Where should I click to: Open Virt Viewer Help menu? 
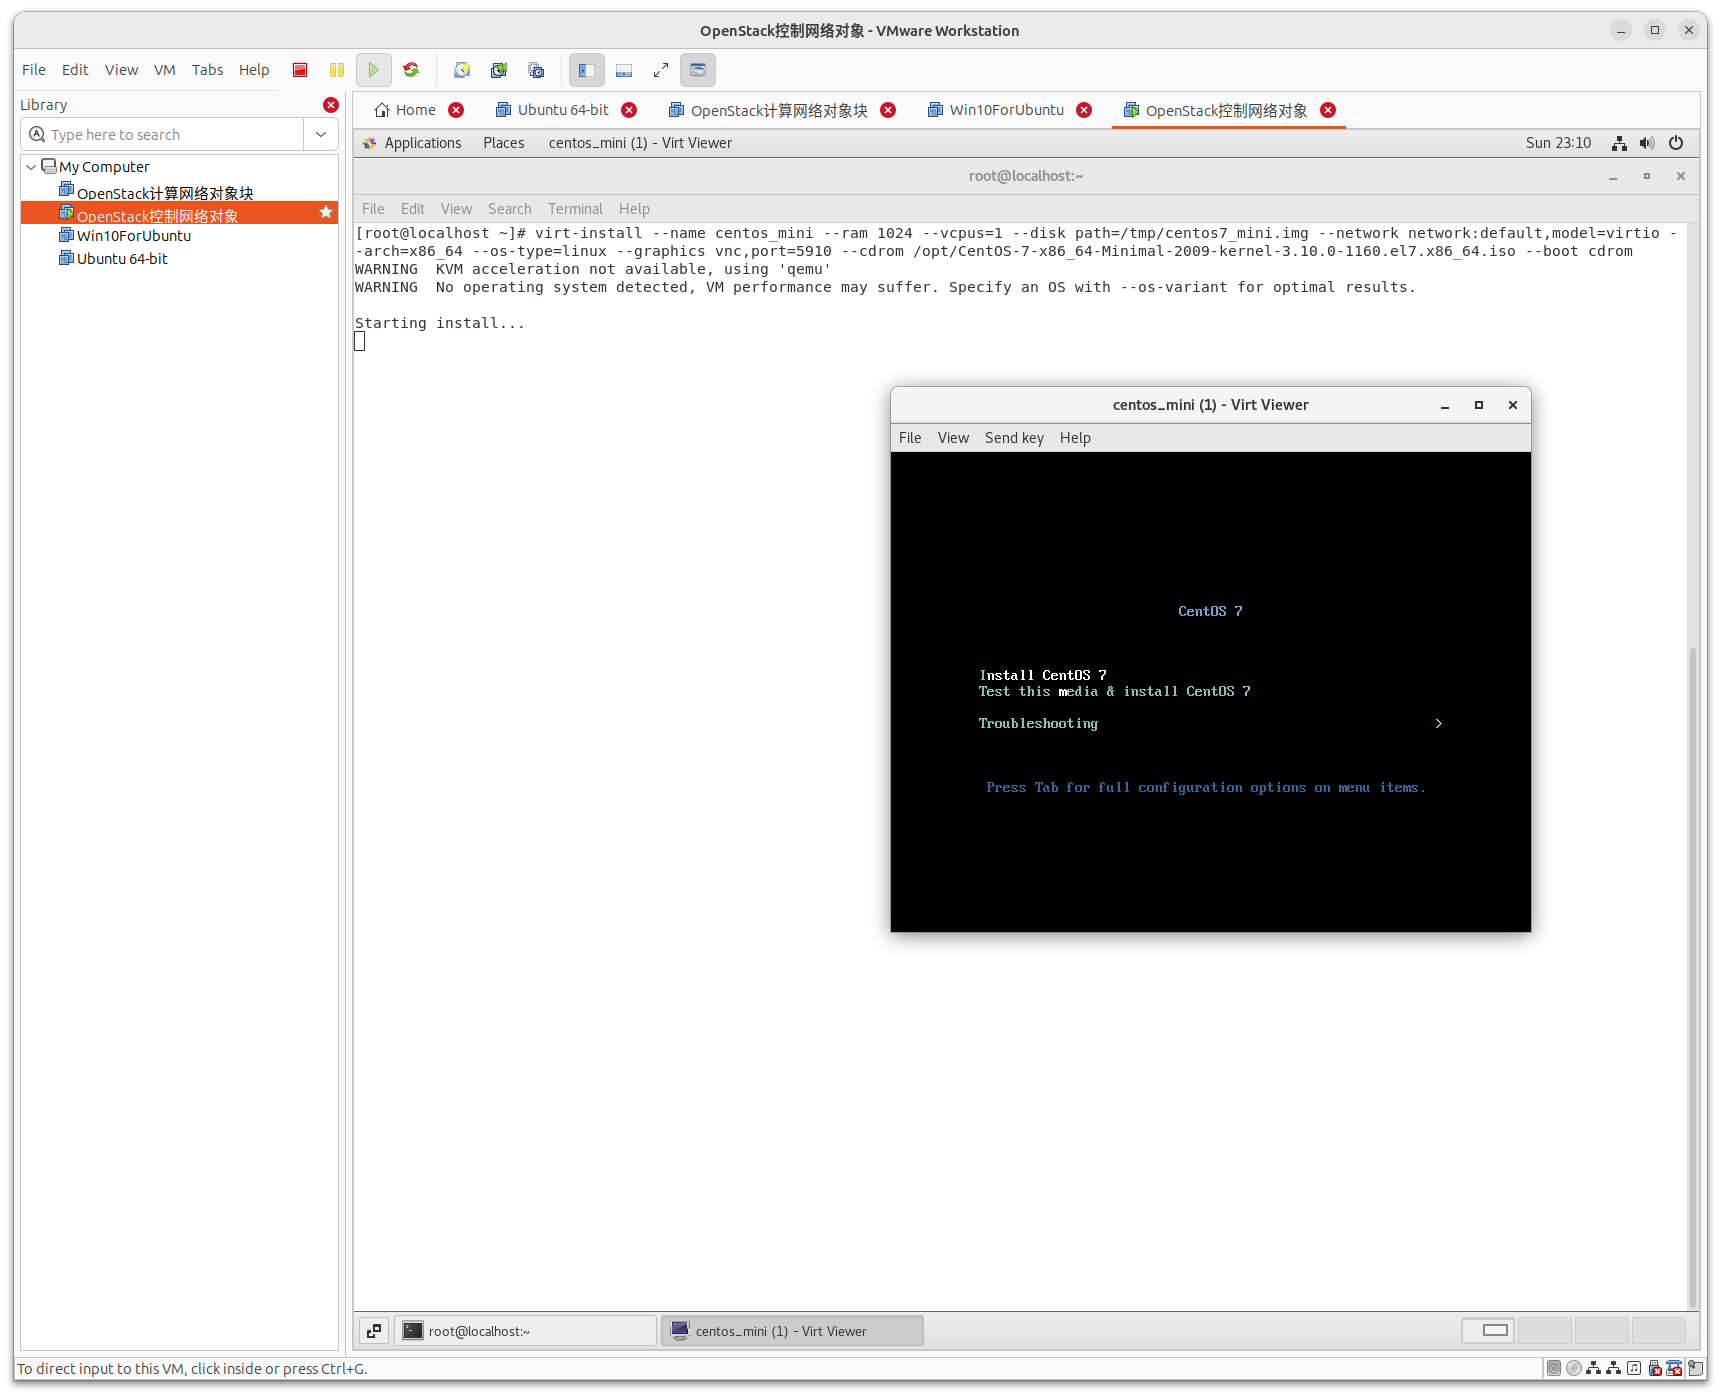click(1075, 438)
